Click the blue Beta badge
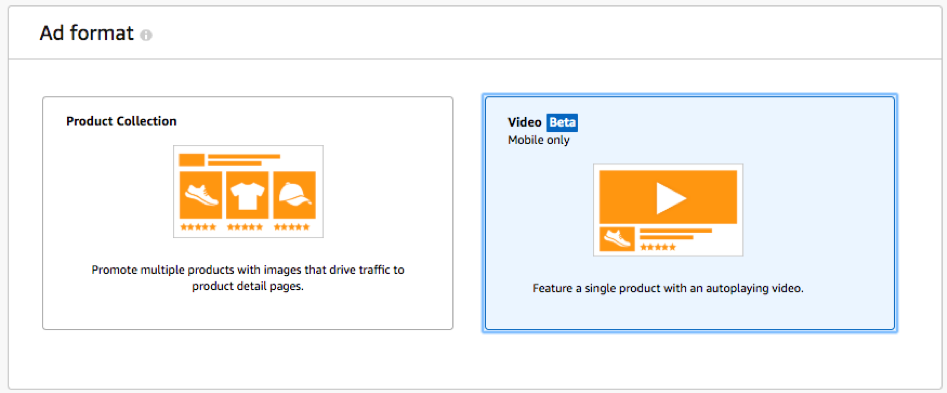The height and width of the screenshot is (393, 947). tap(562, 123)
